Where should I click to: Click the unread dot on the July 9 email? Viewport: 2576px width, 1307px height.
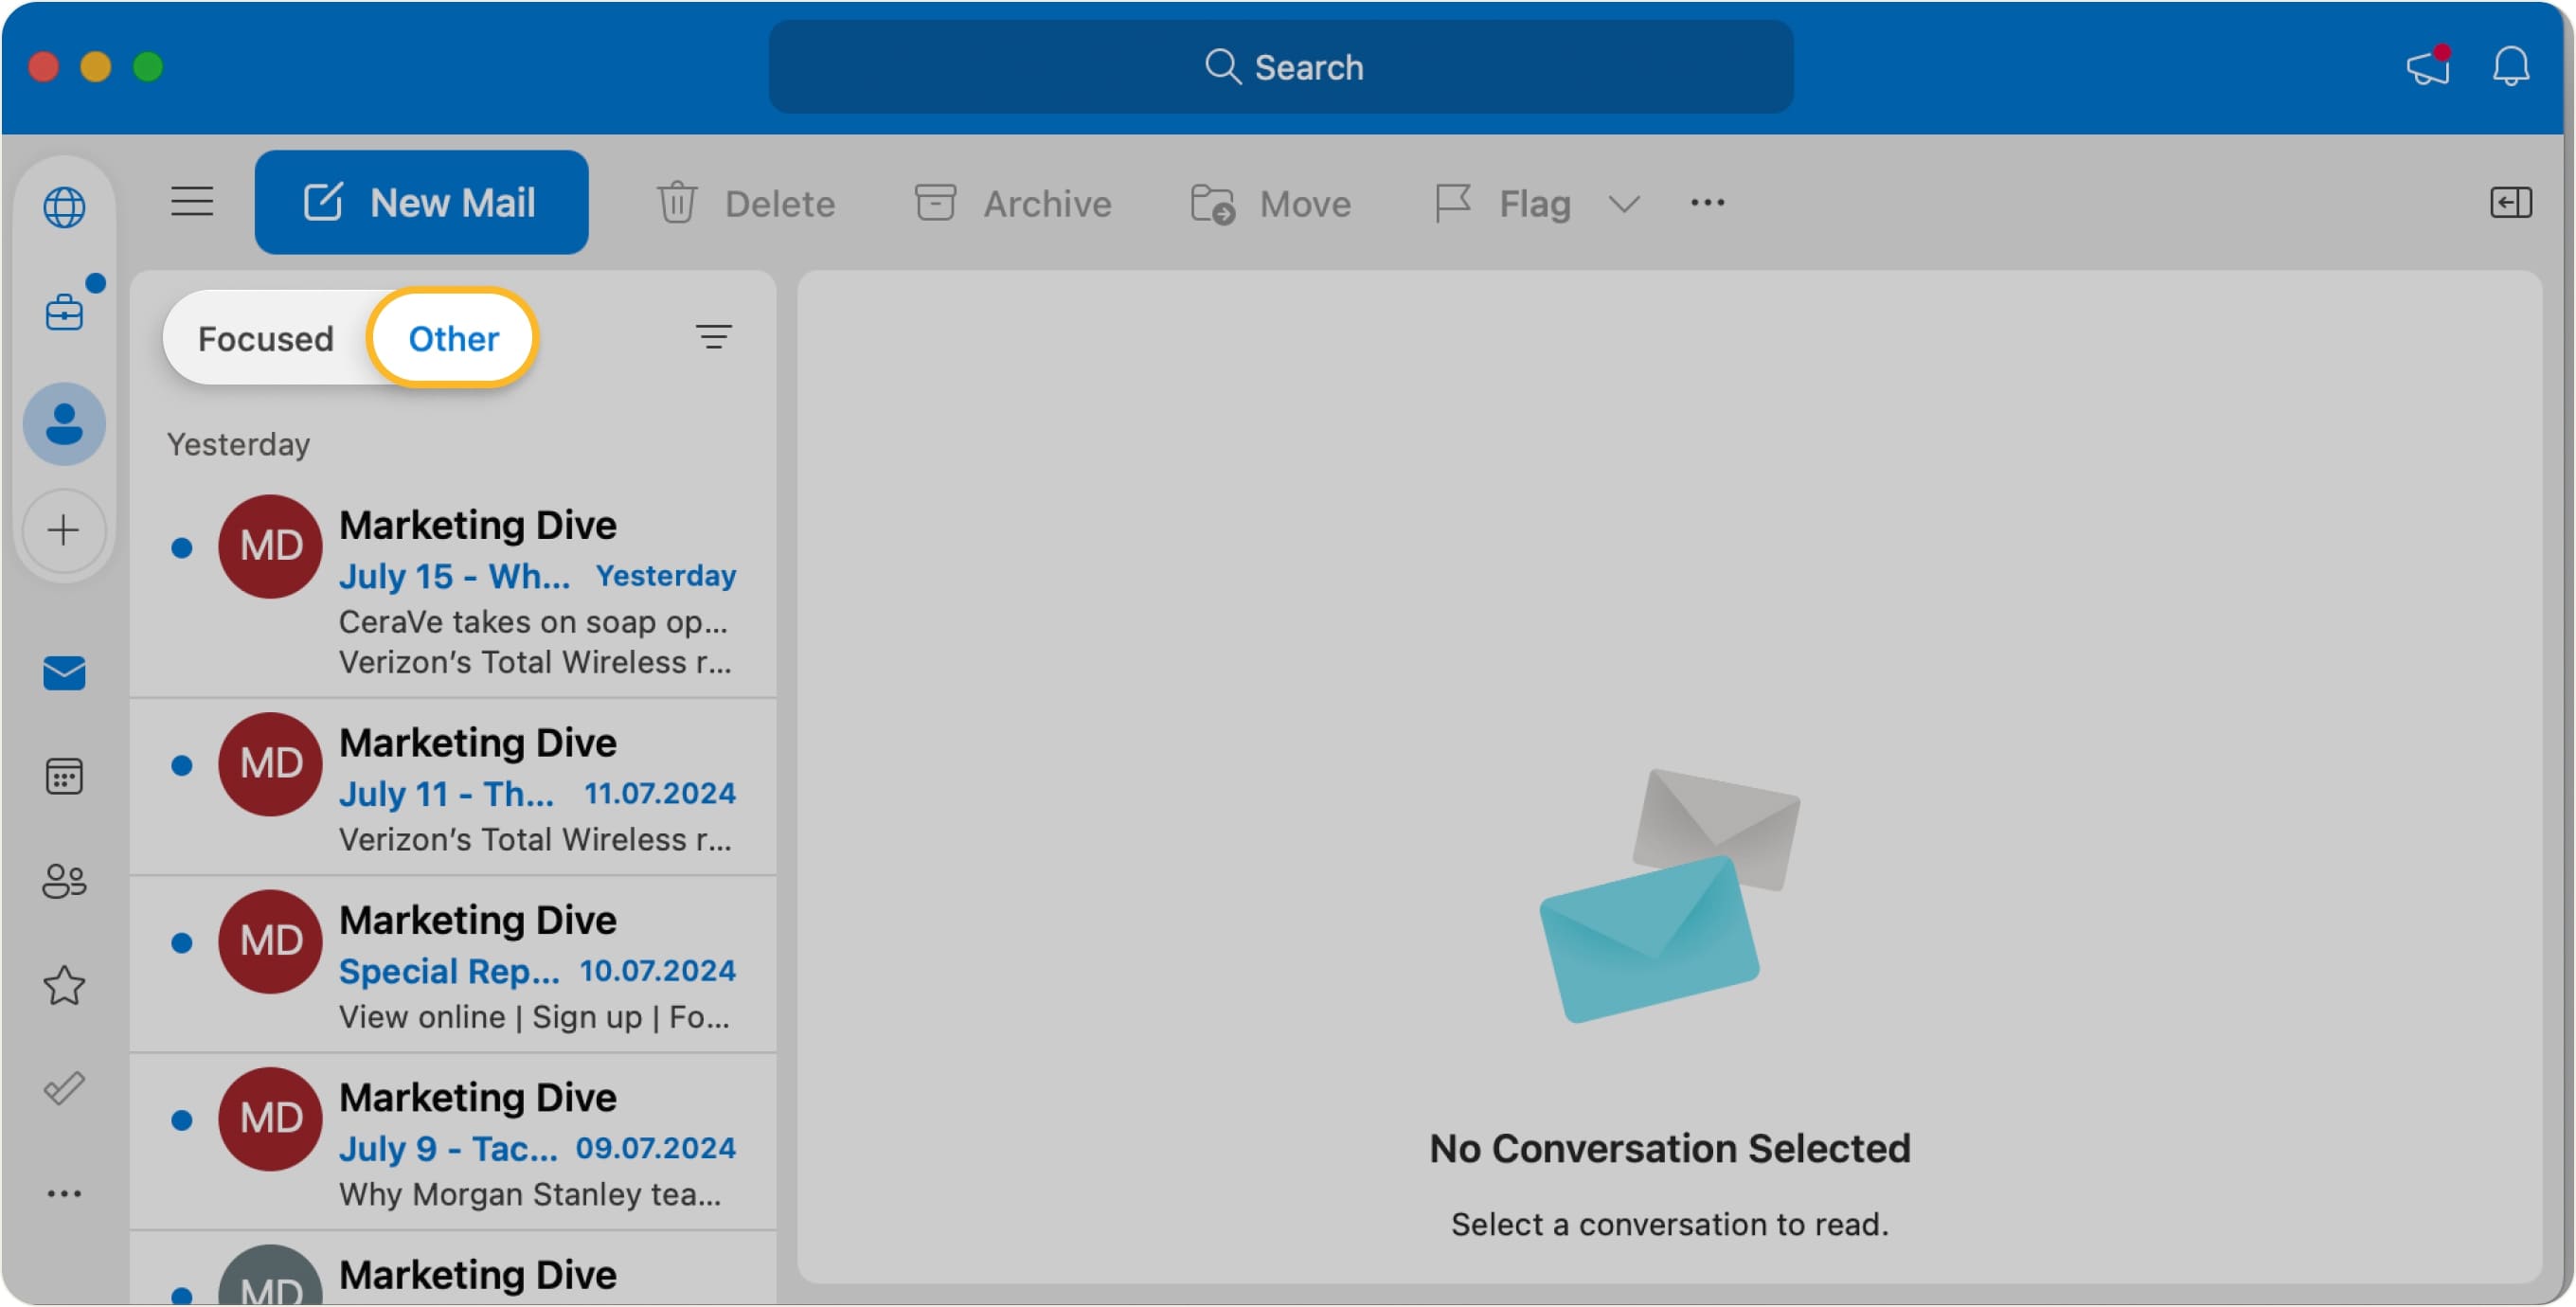181,1120
